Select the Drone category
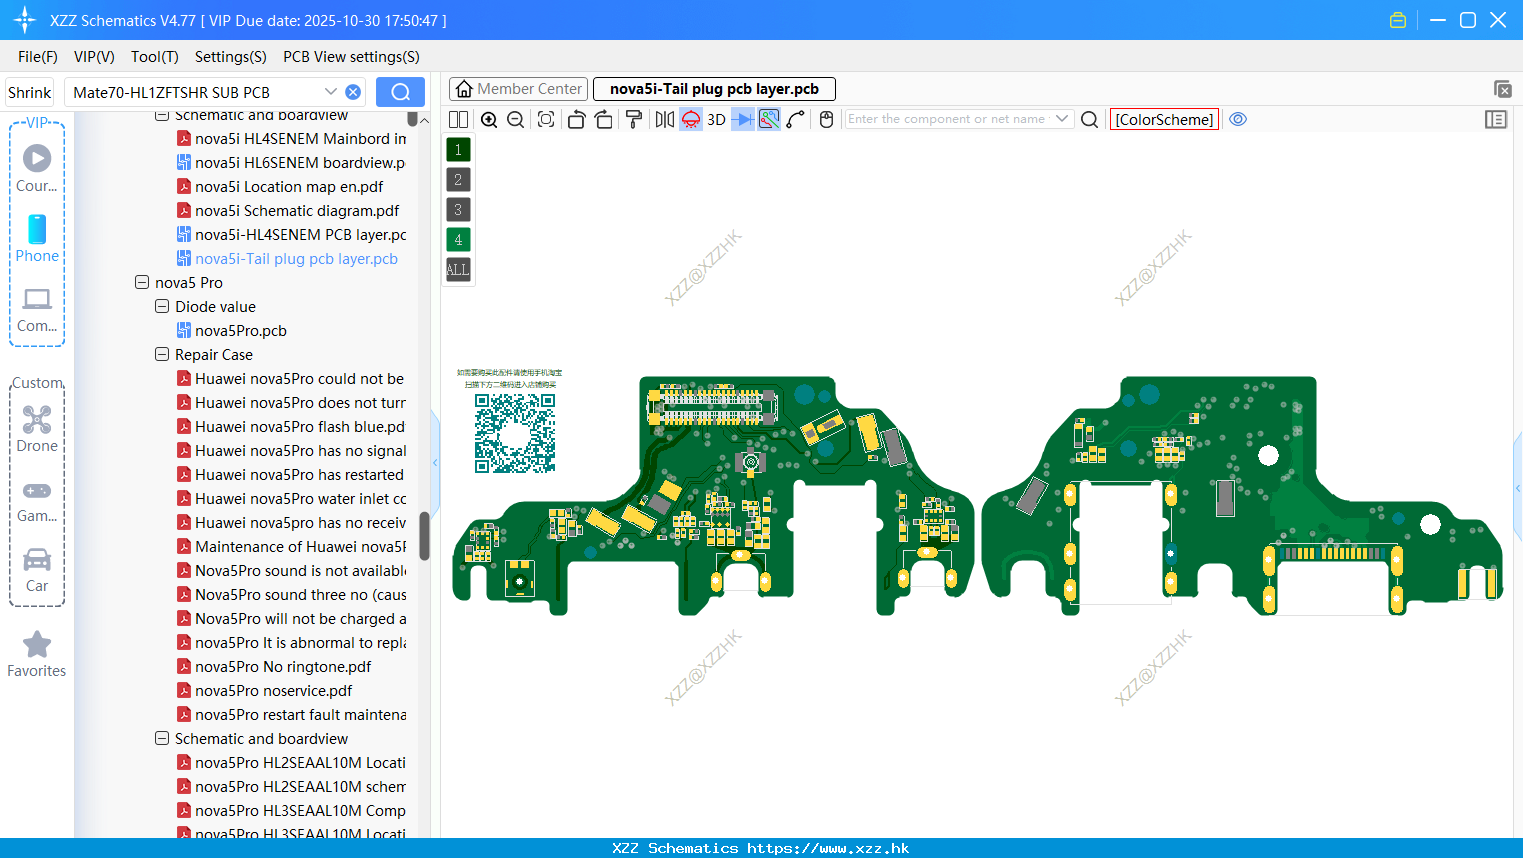This screenshot has height=858, width=1523. pos(37,429)
